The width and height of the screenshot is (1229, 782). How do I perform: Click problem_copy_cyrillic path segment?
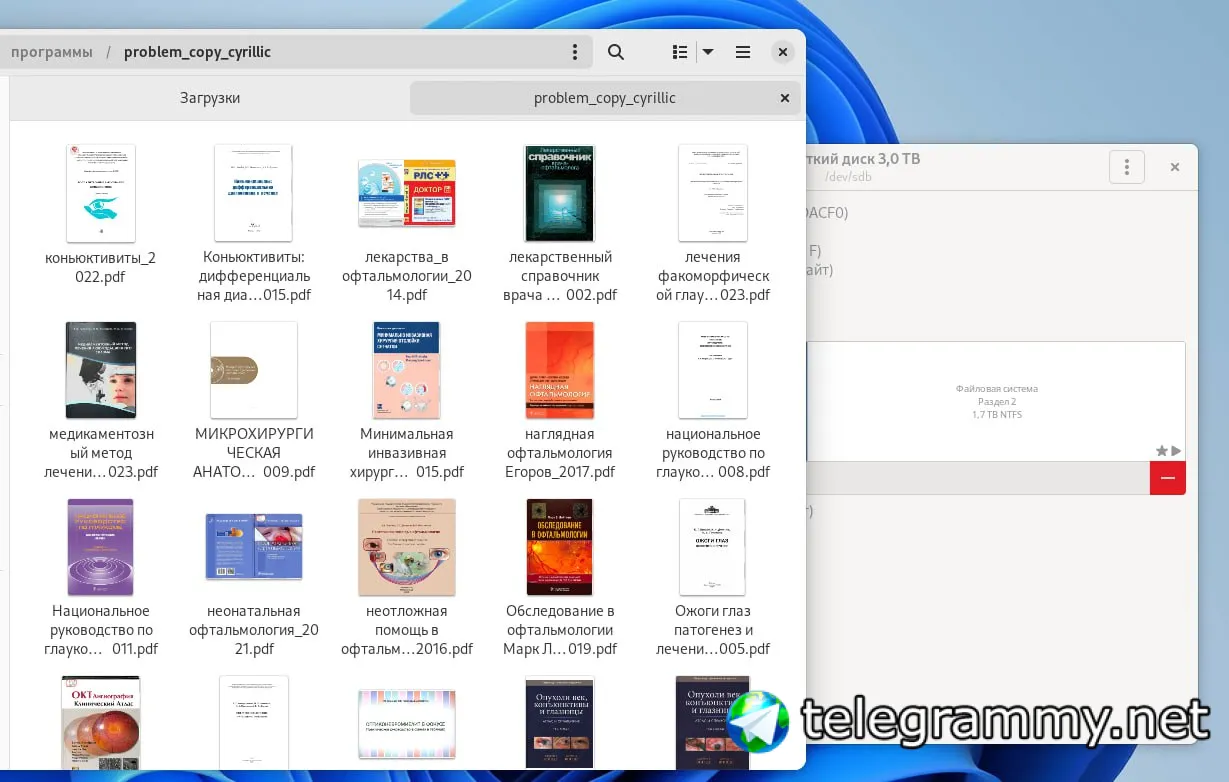pyautogui.click(x=197, y=52)
